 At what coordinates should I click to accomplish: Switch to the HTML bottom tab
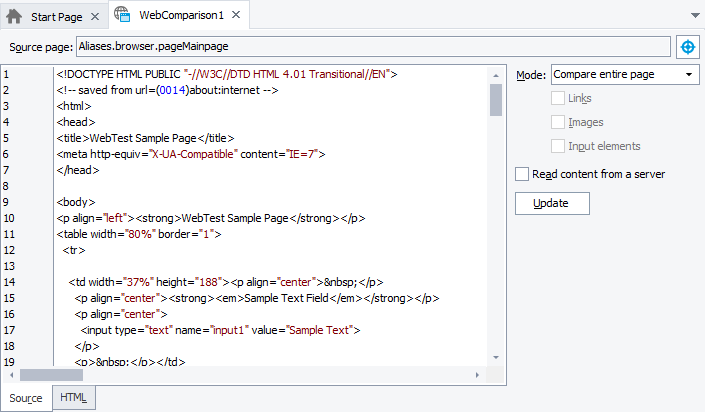pyautogui.click(x=72, y=398)
